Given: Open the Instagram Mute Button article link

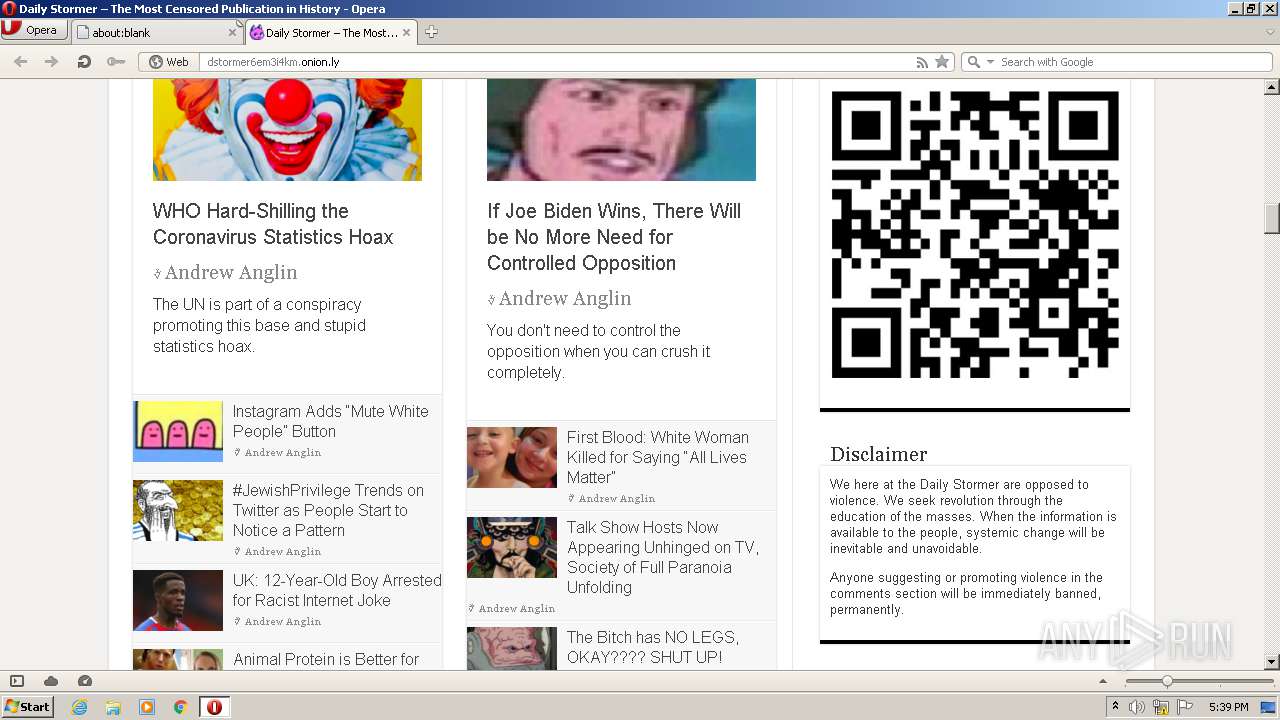Looking at the screenshot, I should click(330, 421).
